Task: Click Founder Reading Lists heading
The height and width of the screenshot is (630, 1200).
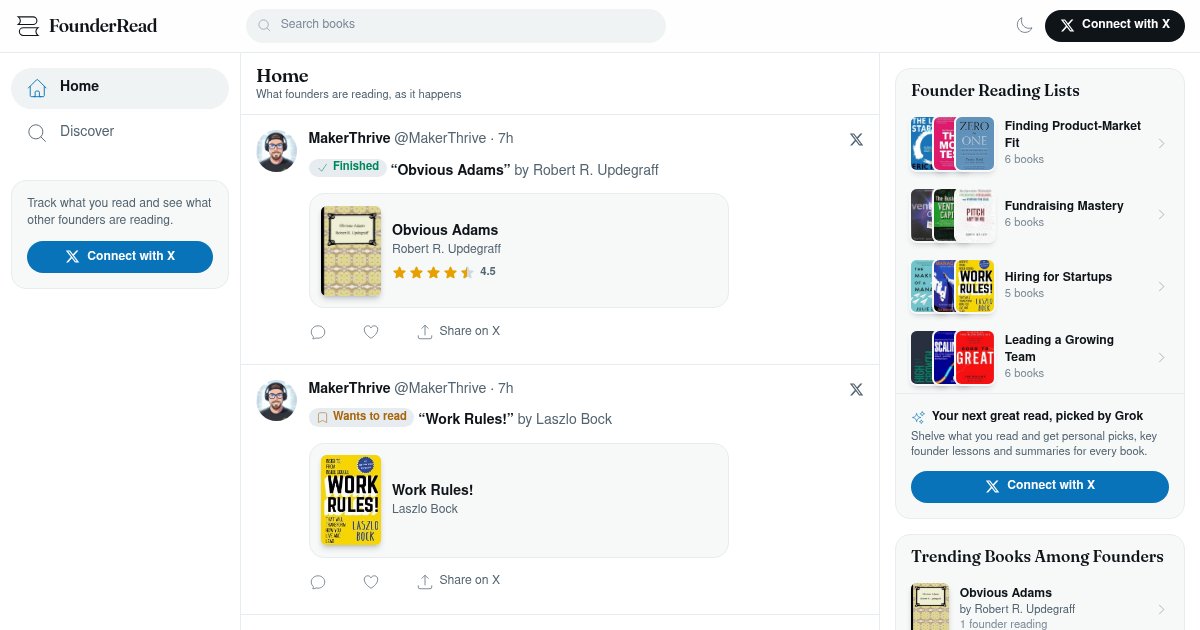Action: click(x=995, y=91)
